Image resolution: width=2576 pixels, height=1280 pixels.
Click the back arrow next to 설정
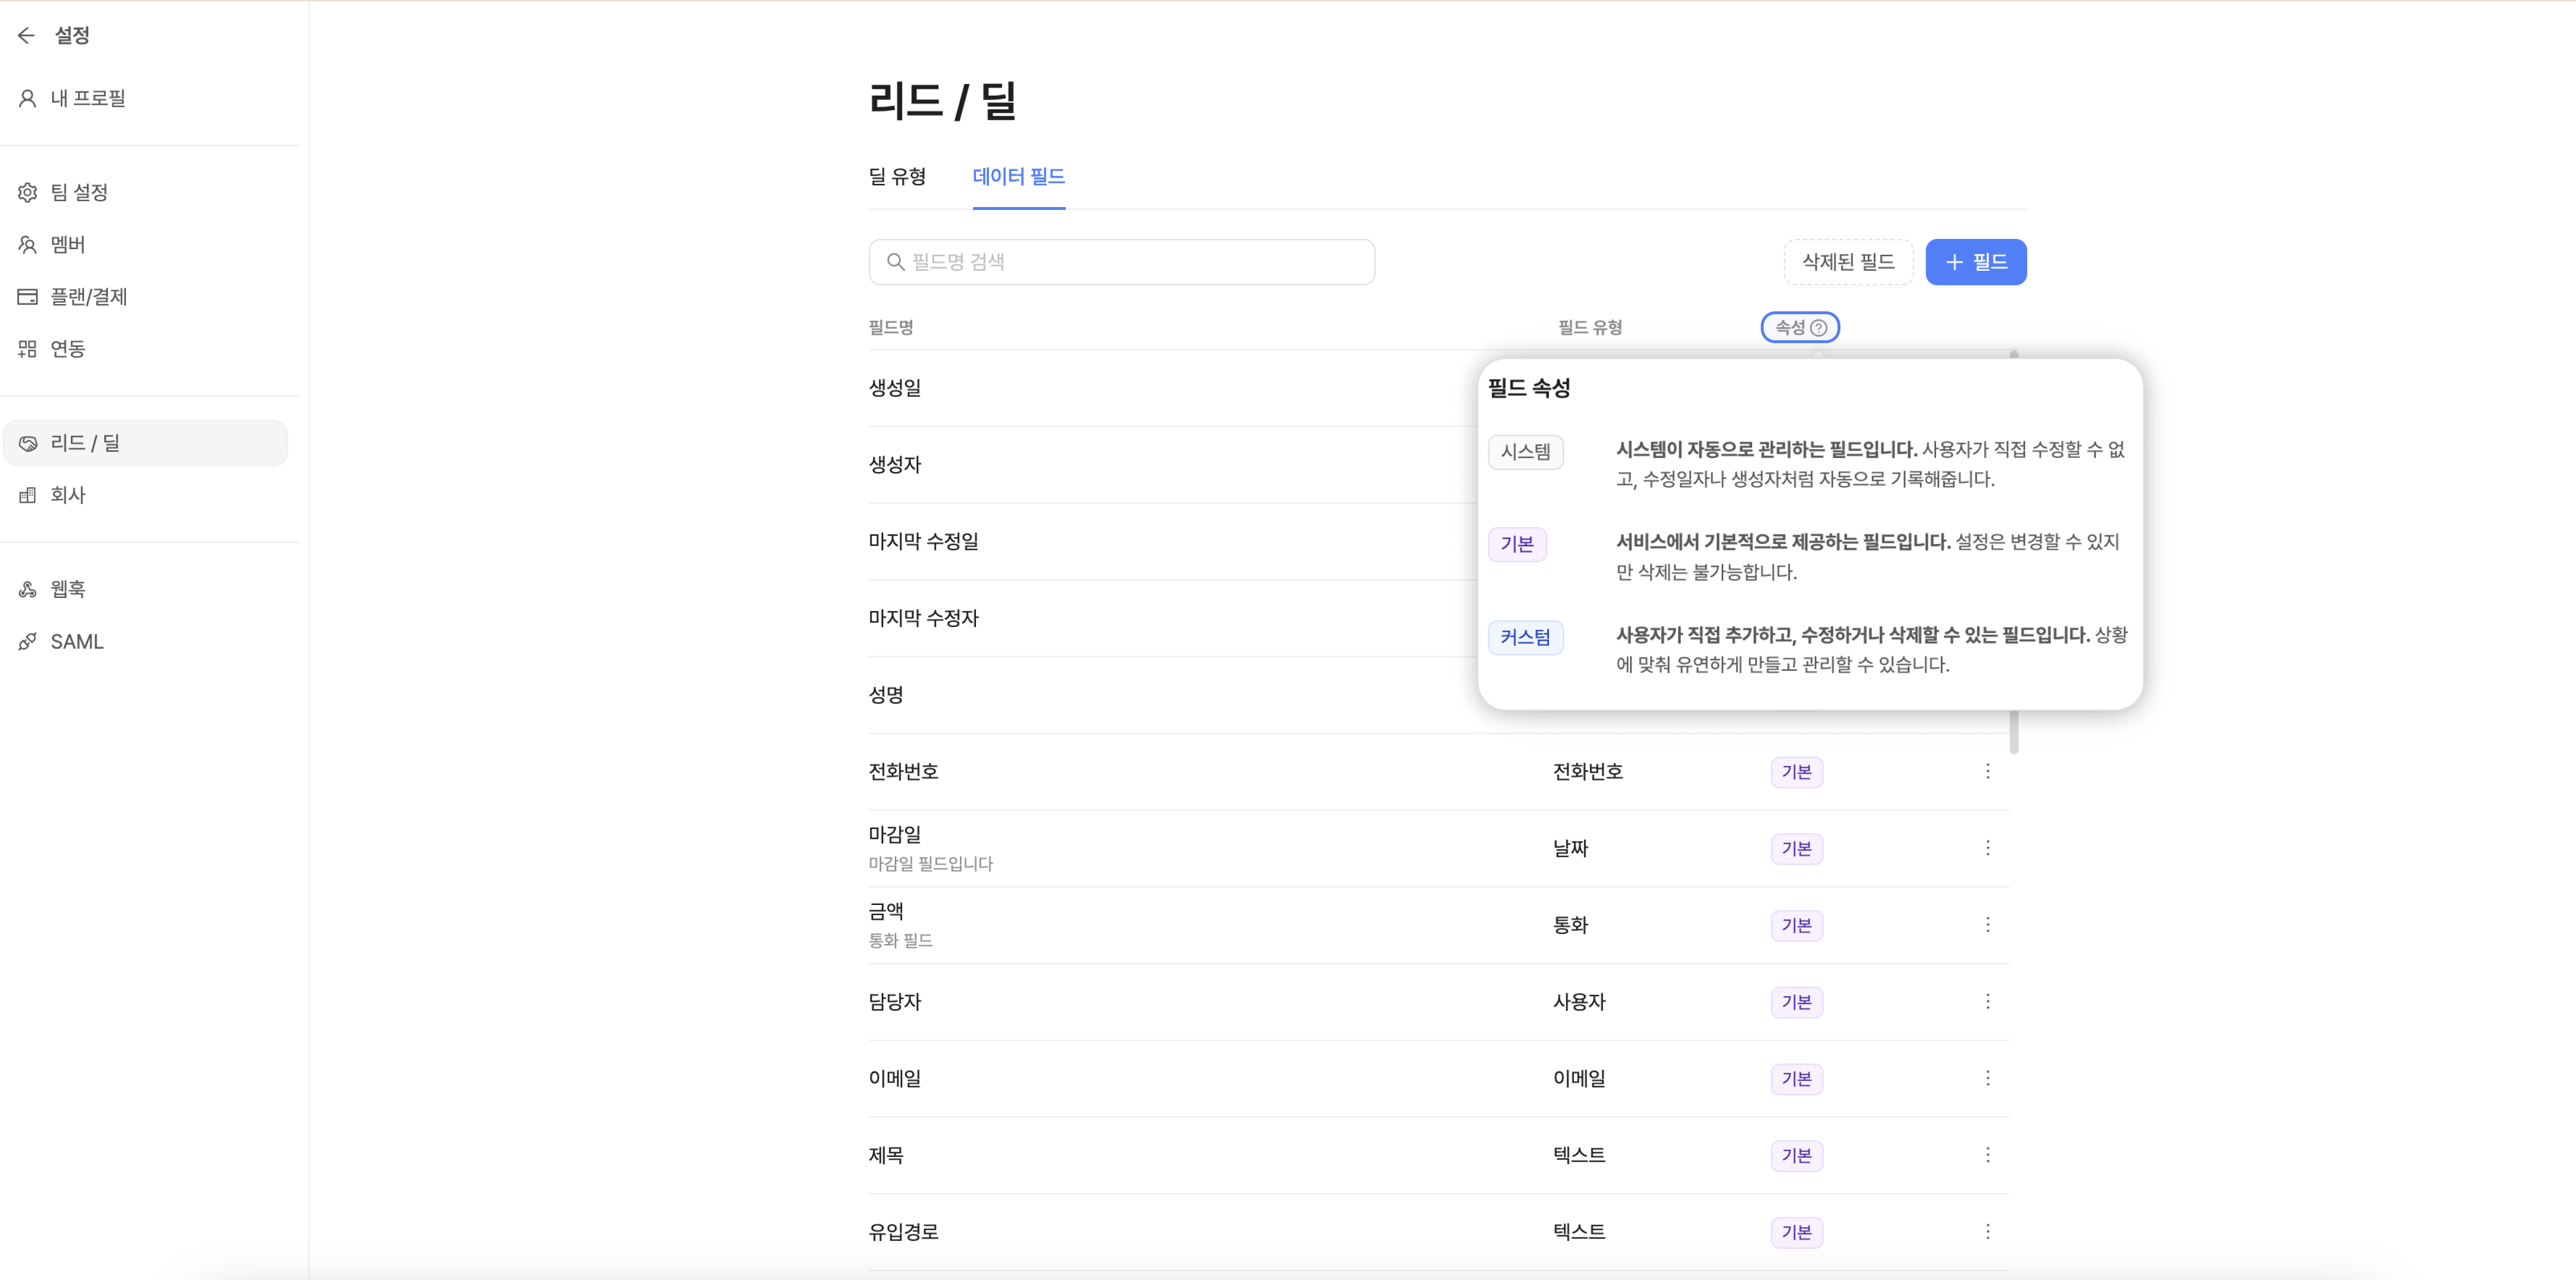(x=26, y=36)
